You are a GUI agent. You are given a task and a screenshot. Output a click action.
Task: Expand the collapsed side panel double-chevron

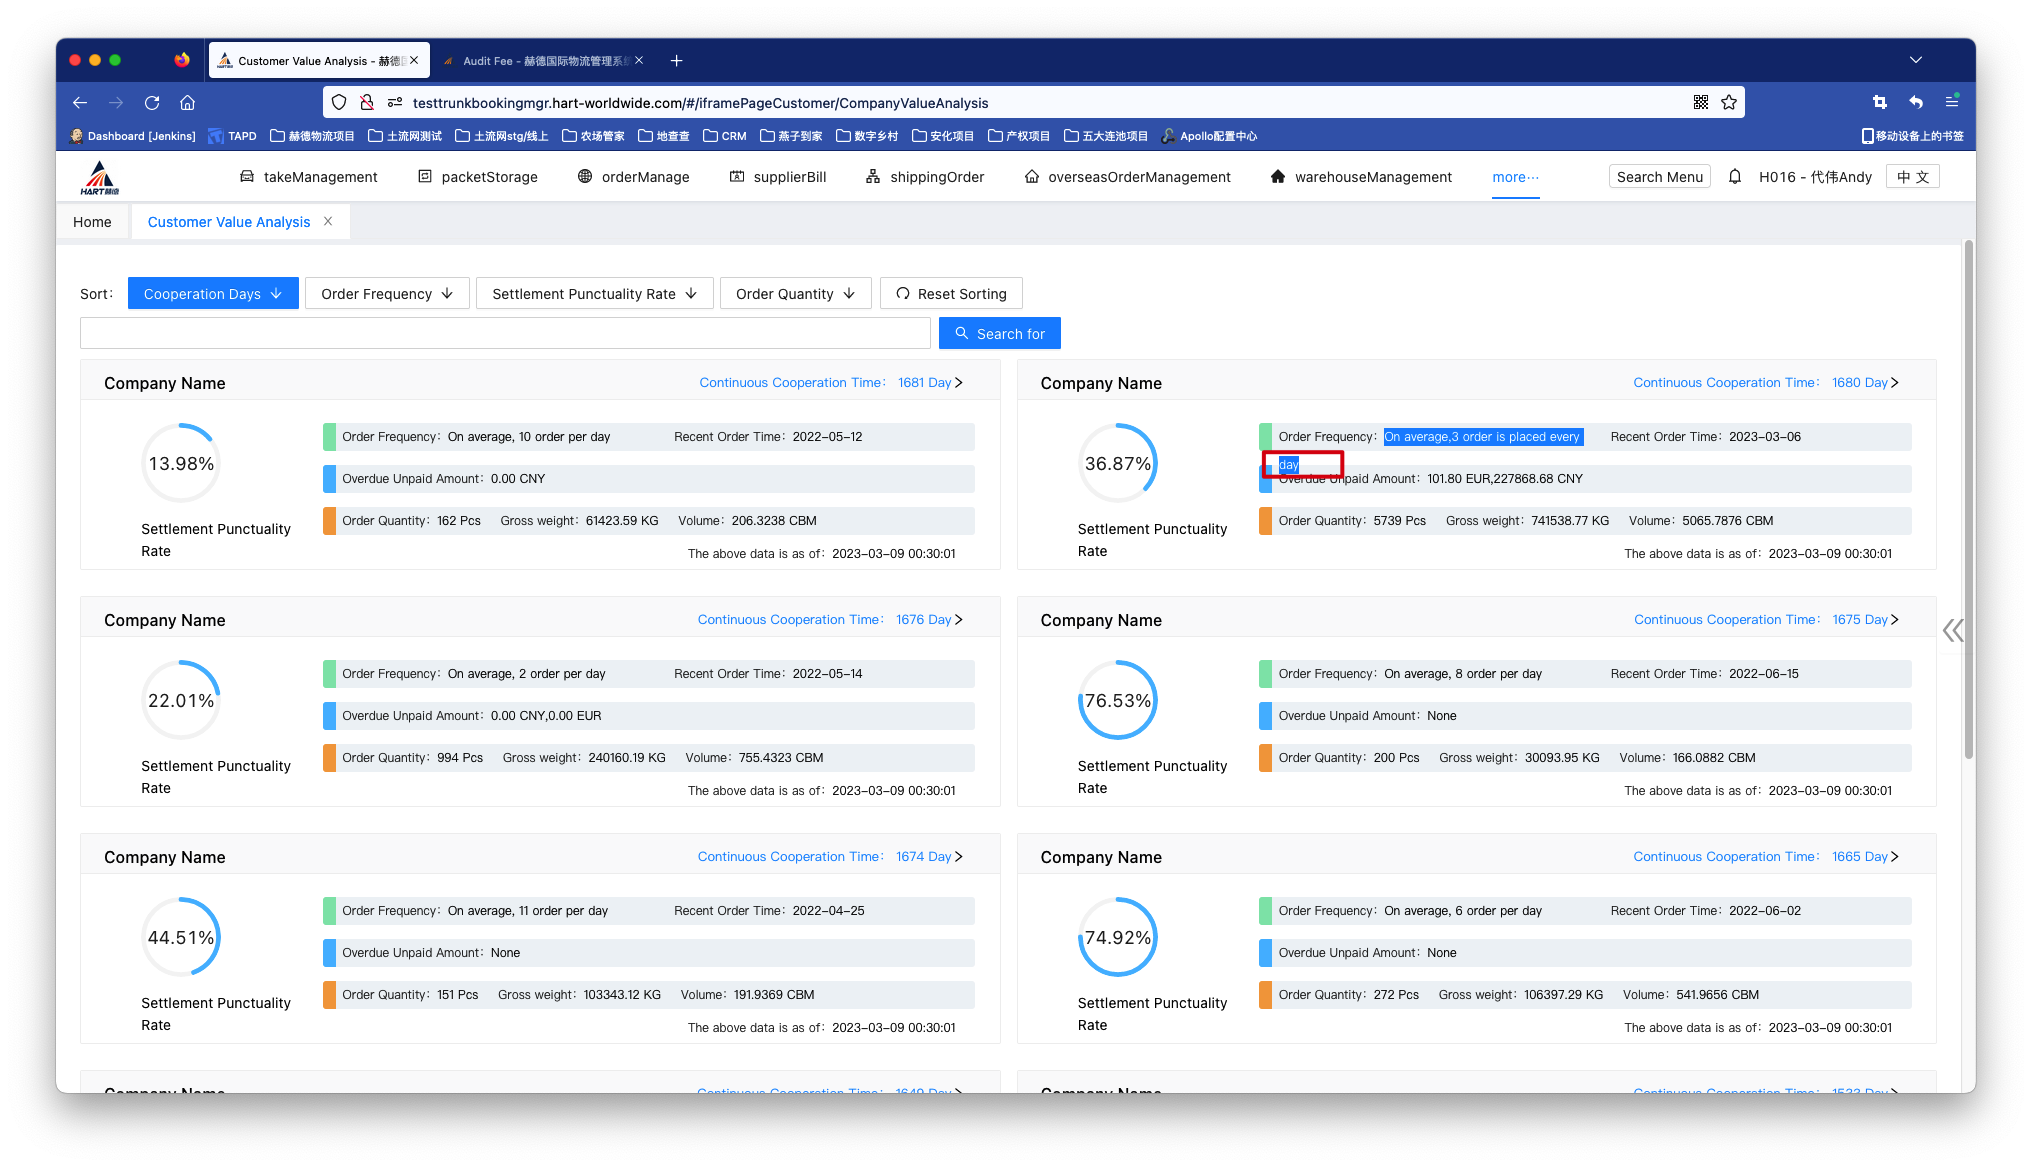click(1953, 630)
